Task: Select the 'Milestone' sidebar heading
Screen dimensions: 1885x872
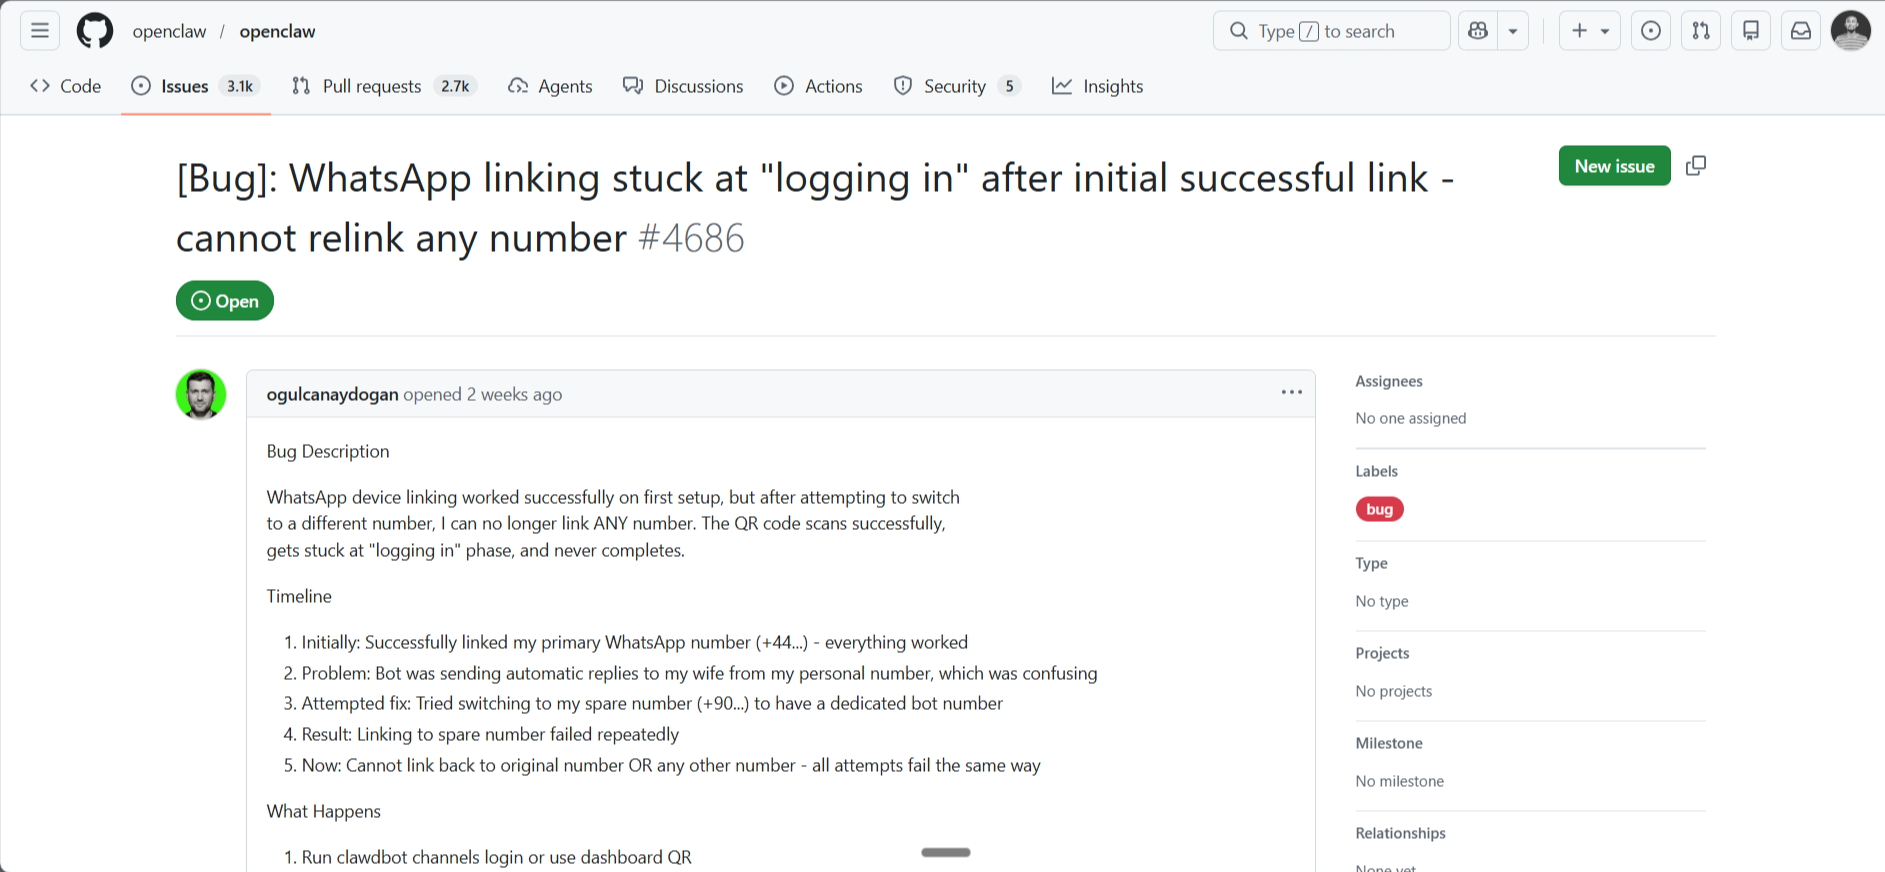Action: [x=1388, y=743]
